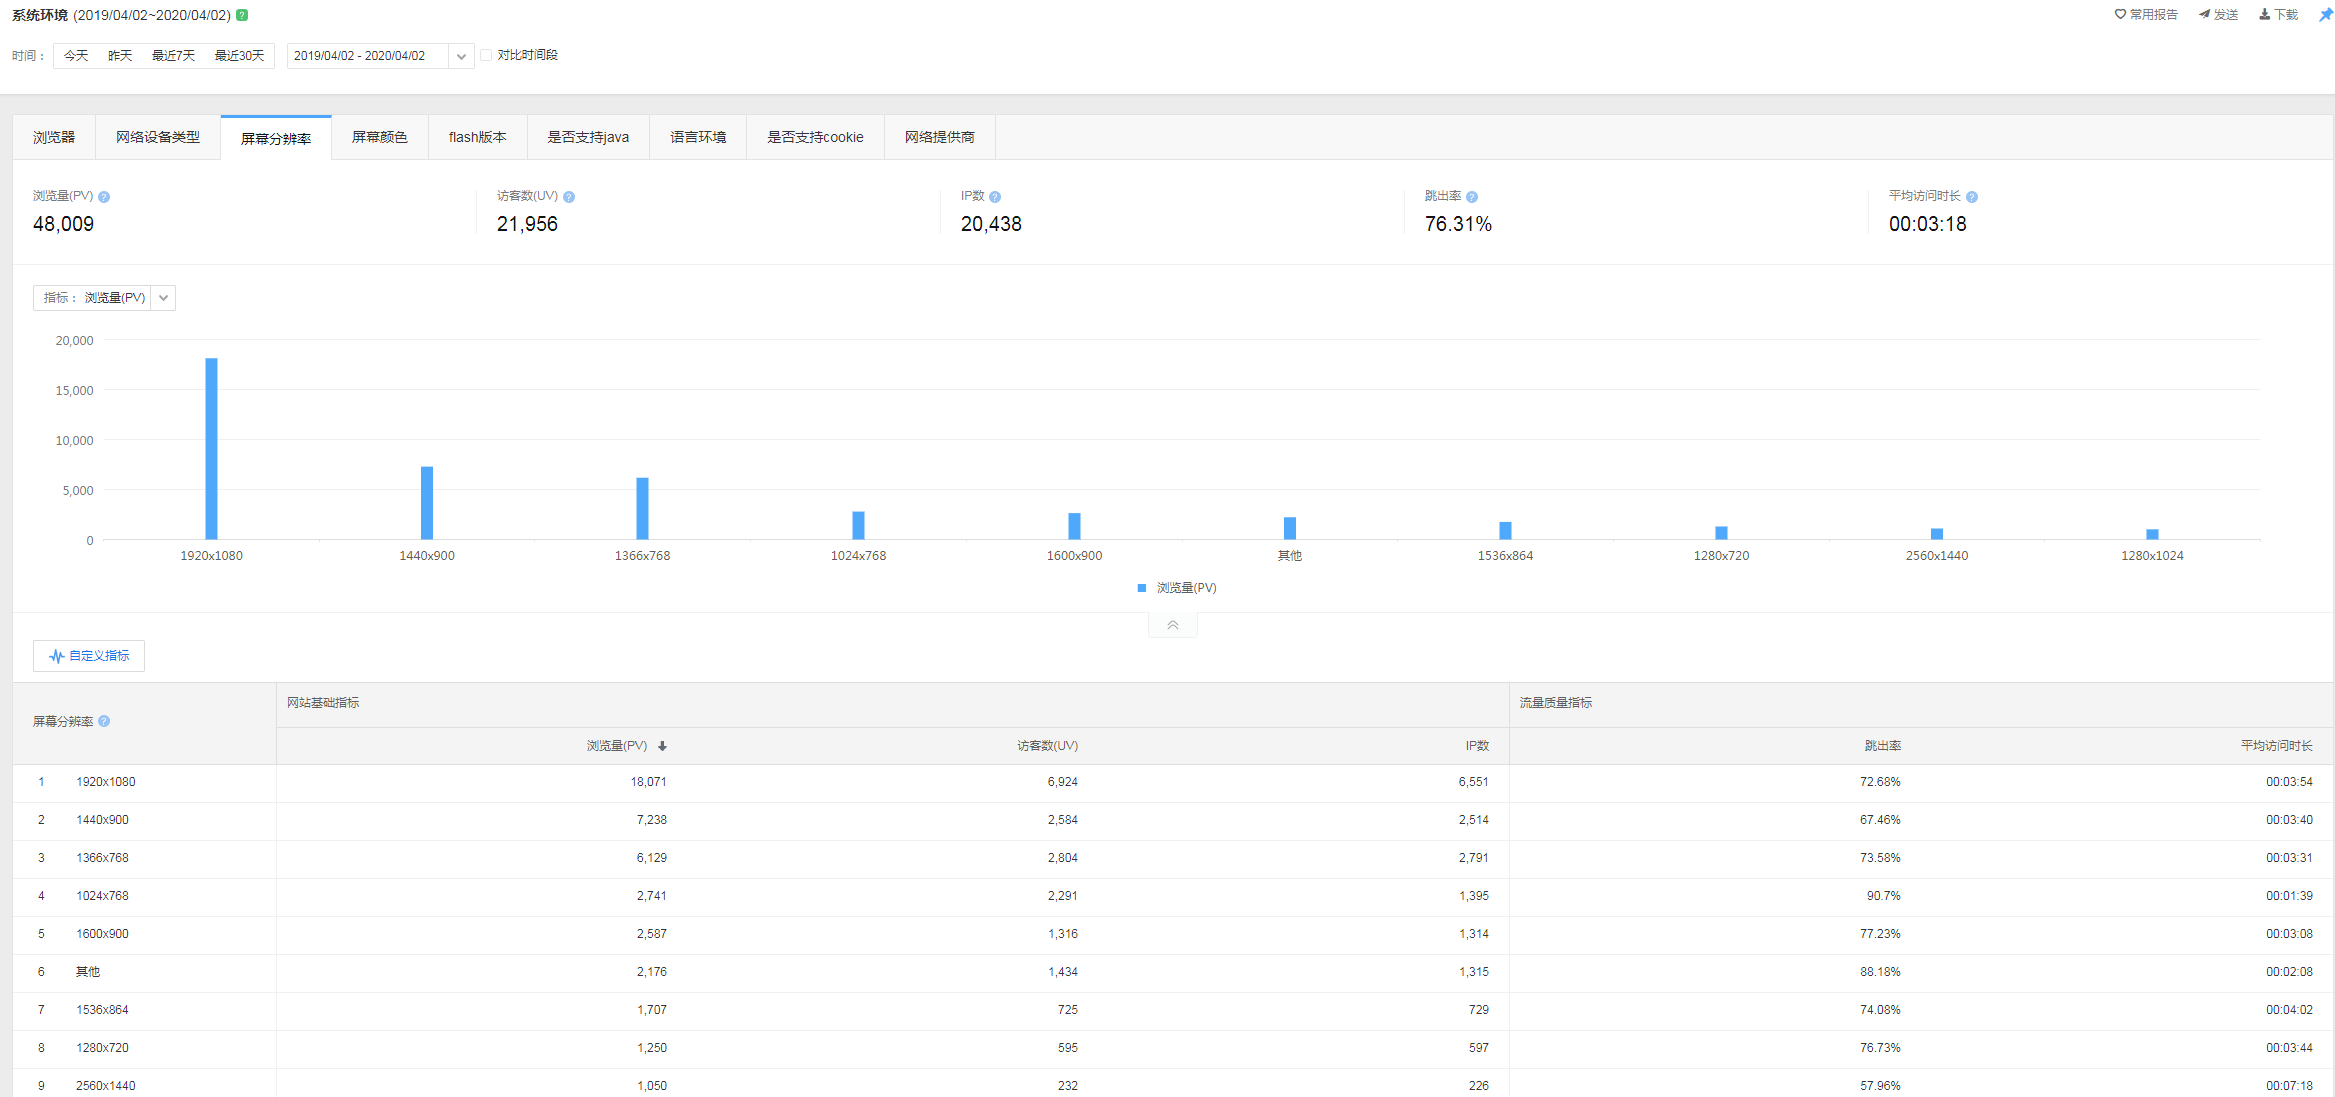Click the help icon next to 访客数(UV)
Screen dimensions: 2335x1097
click(569, 197)
